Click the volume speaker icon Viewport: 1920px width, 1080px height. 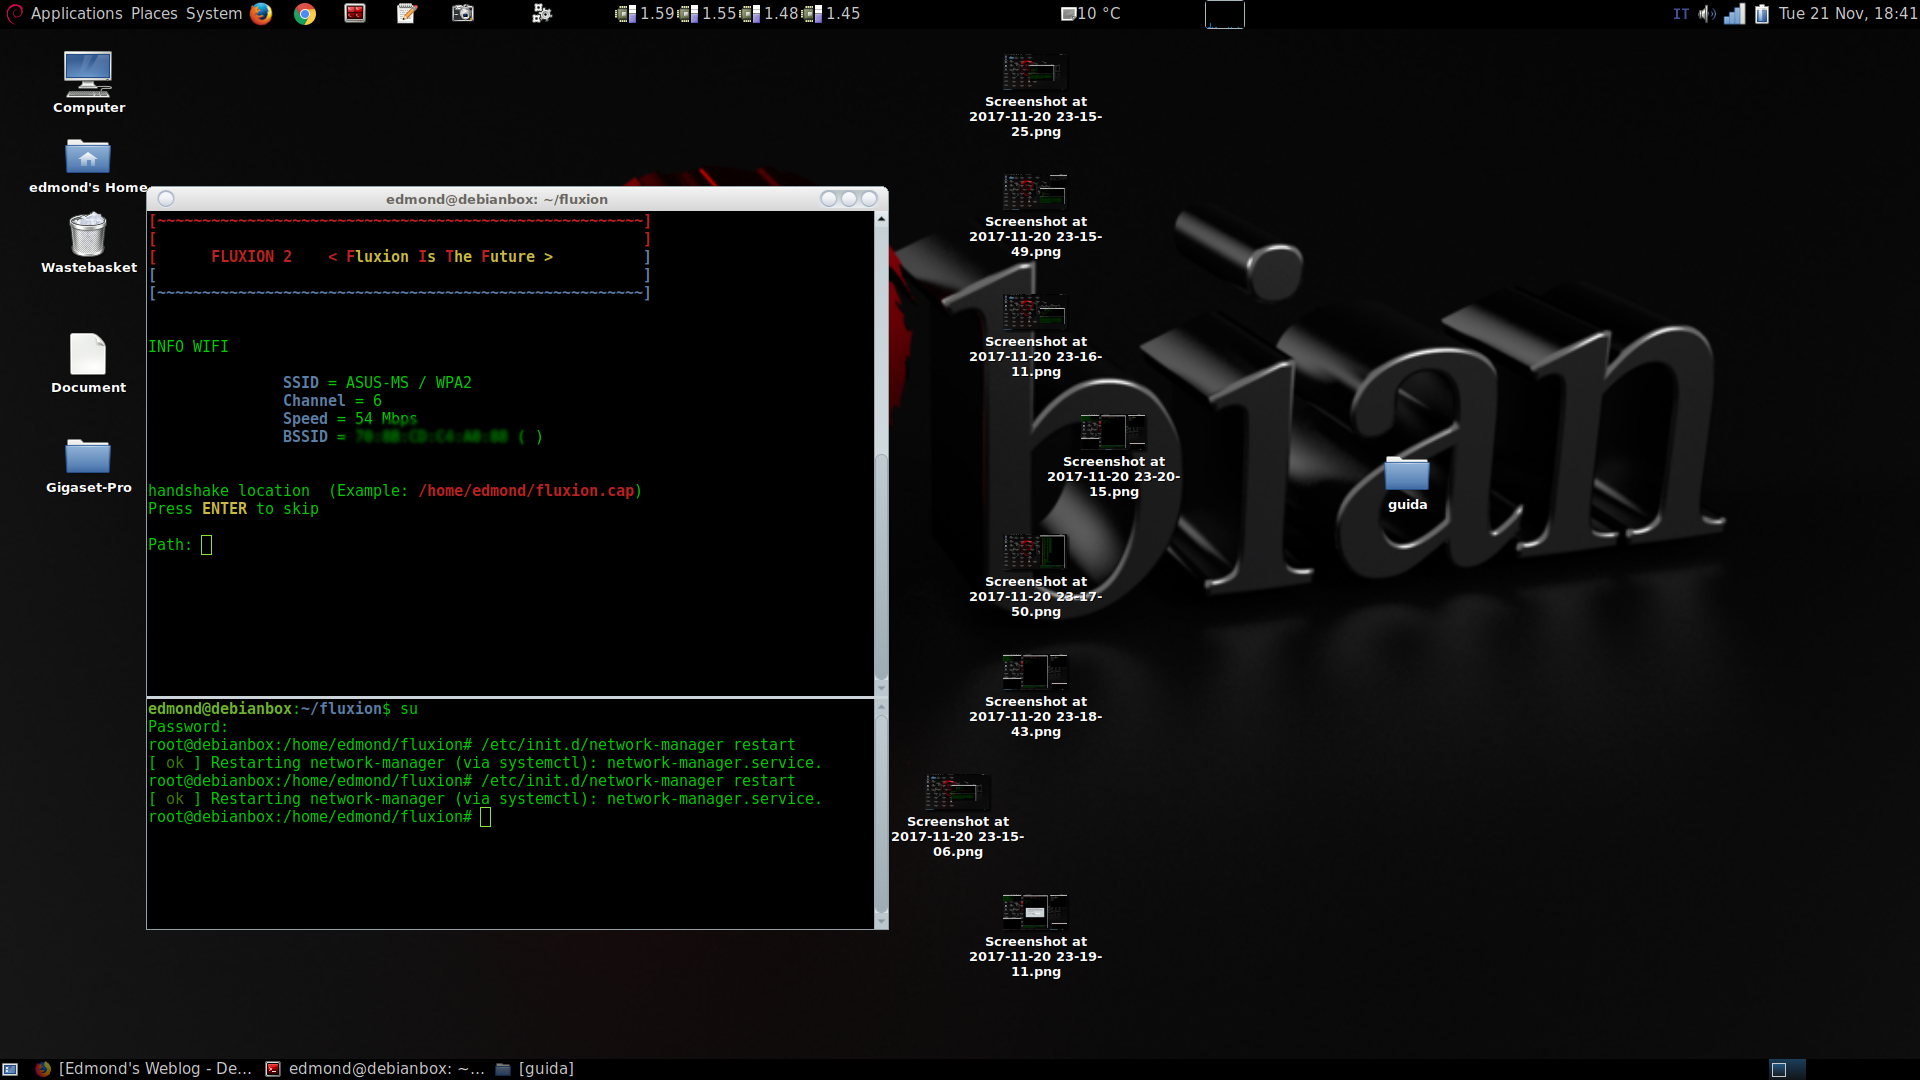[x=1706, y=14]
